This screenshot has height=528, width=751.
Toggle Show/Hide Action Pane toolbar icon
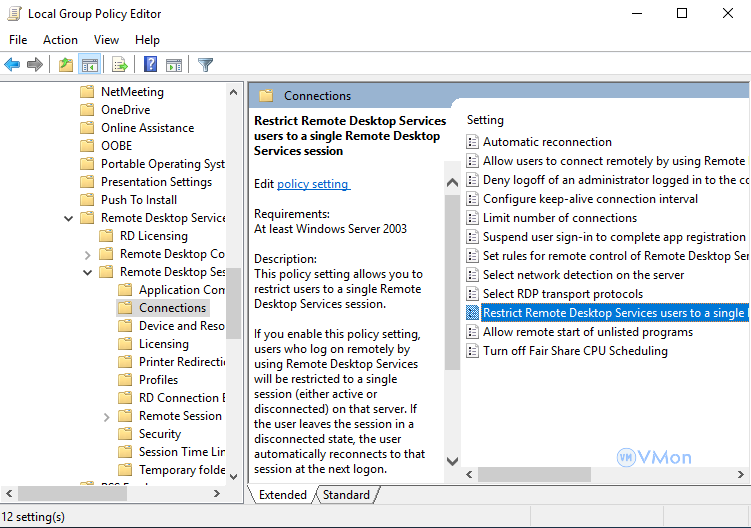point(173,65)
